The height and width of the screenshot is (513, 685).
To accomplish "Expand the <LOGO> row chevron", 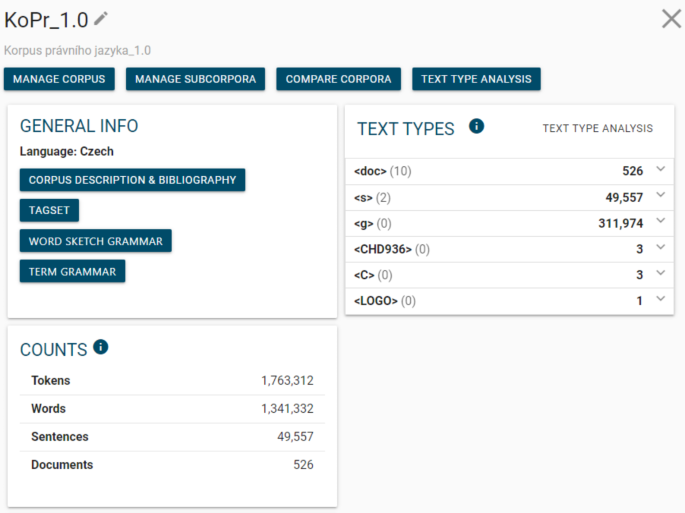I will pyautogui.click(x=660, y=300).
